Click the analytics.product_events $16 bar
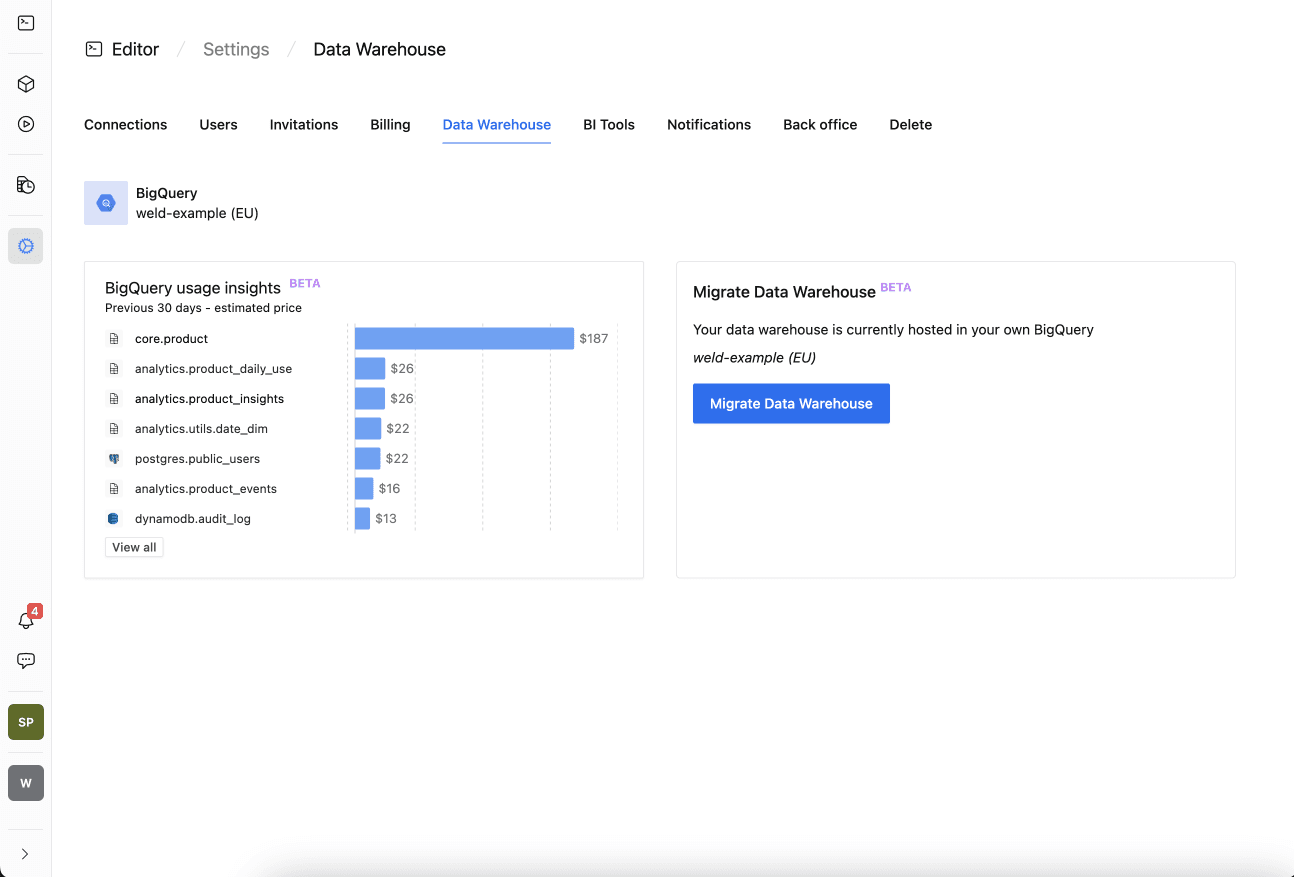This screenshot has height=877, width=1294. point(364,488)
